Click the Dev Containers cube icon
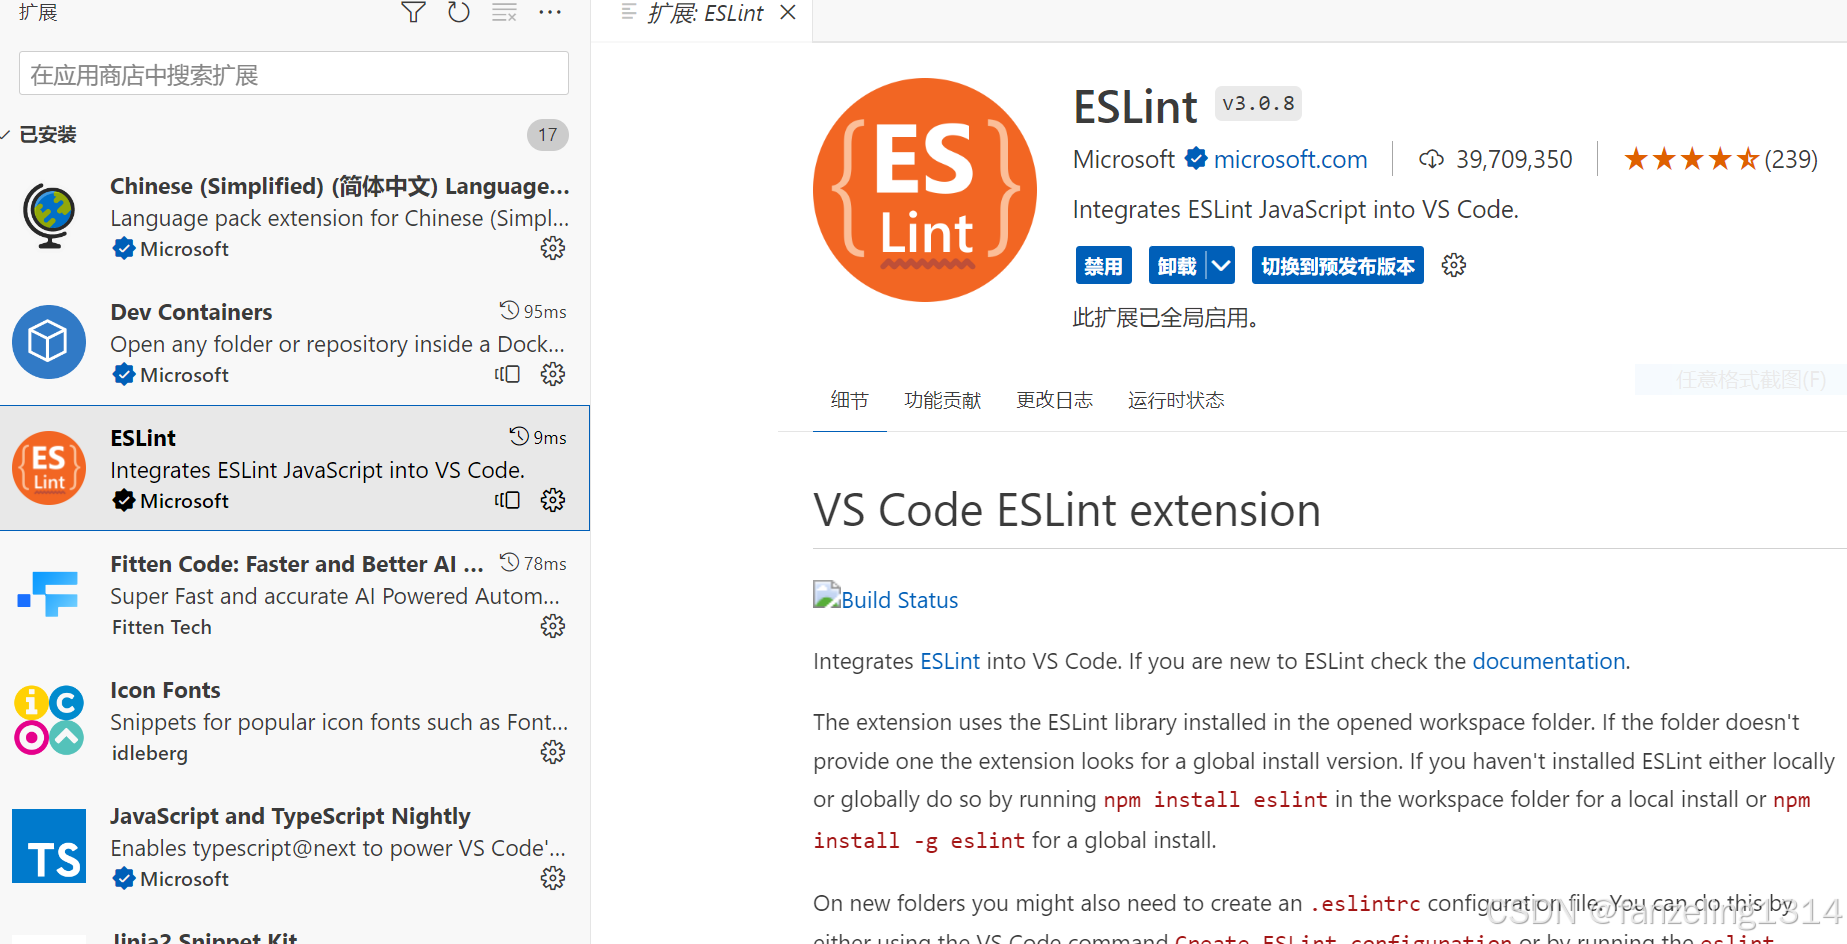Viewport: 1847px width, 944px height. pyautogui.click(x=48, y=342)
